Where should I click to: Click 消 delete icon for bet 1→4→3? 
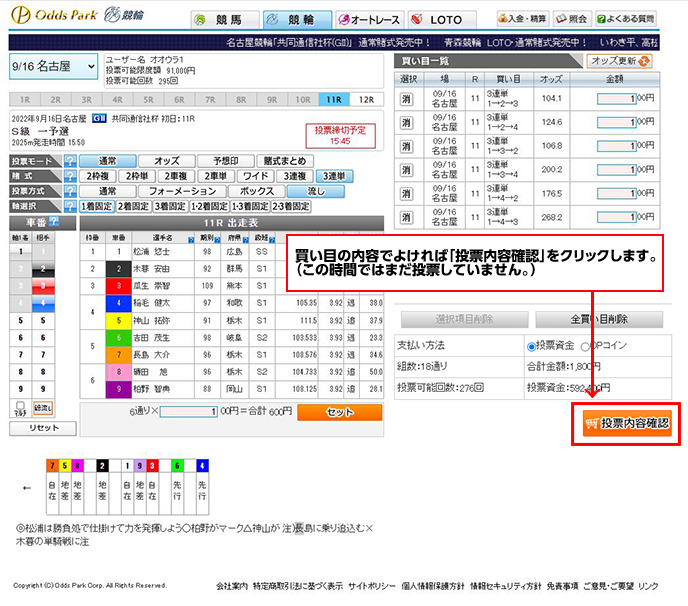pyautogui.click(x=407, y=217)
